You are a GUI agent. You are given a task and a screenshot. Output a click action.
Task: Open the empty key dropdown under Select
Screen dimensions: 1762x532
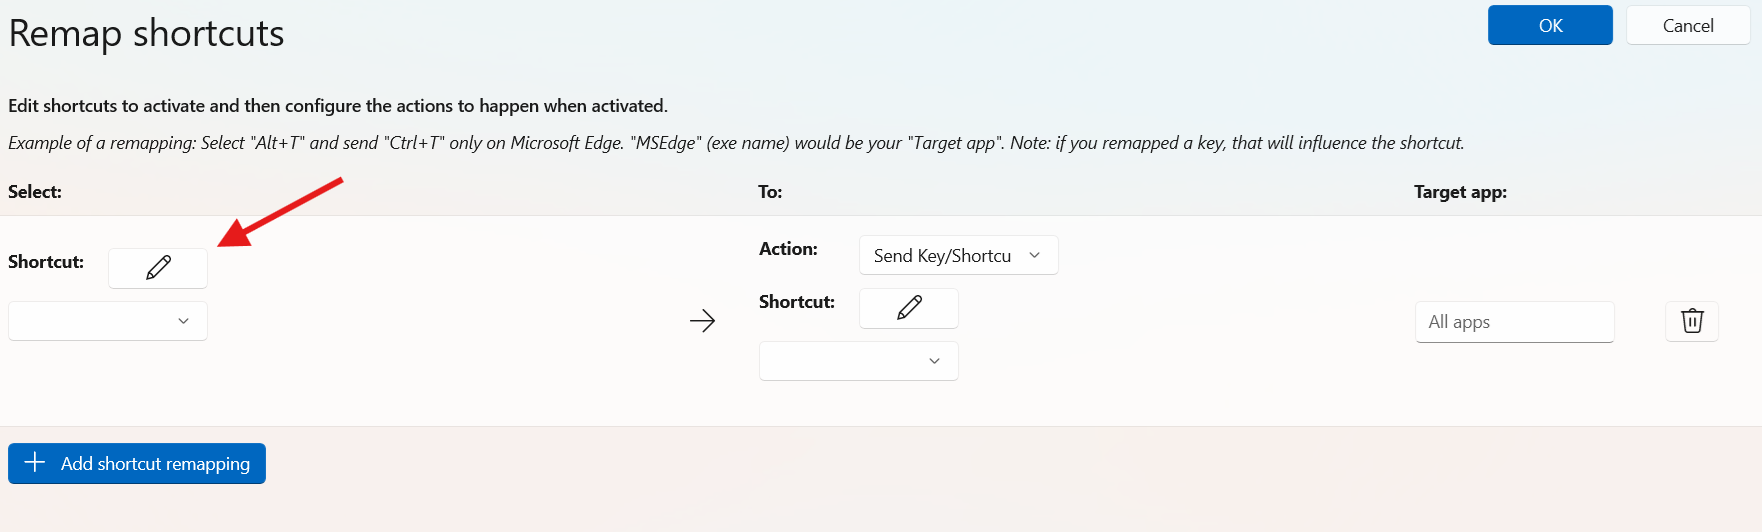[x=108, y=321]
